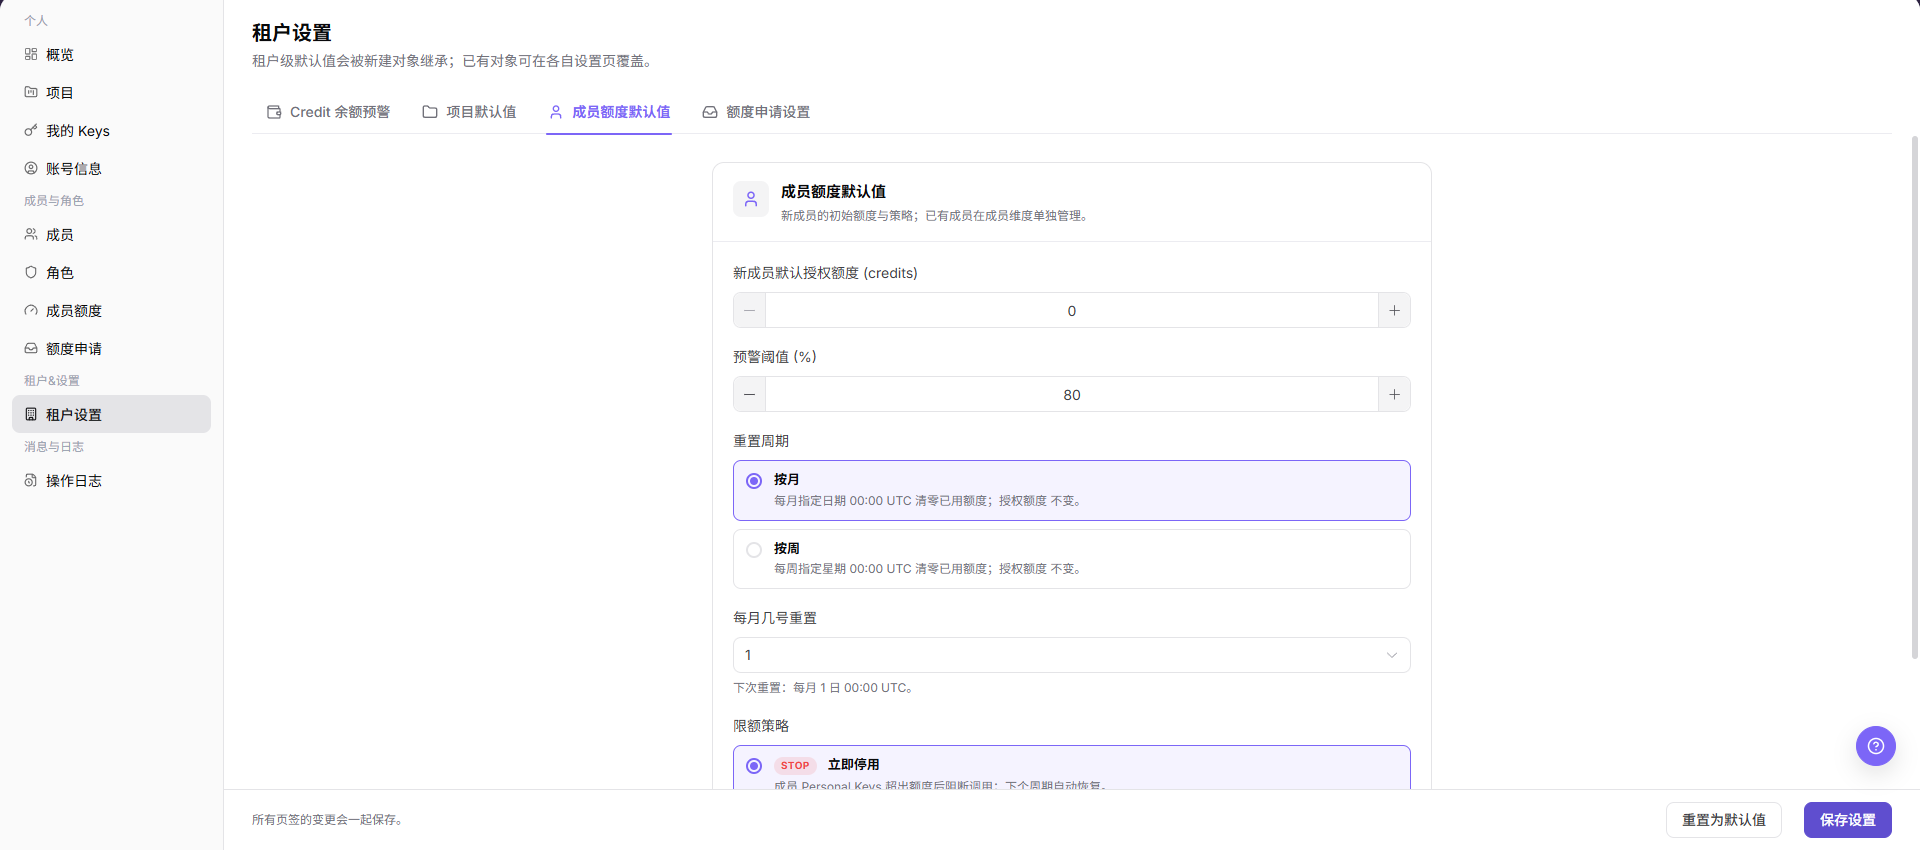Open the 每月几号重置 dropdown
The image size is (1920, 850).
pyautogui.click(x=1071, y=655)
